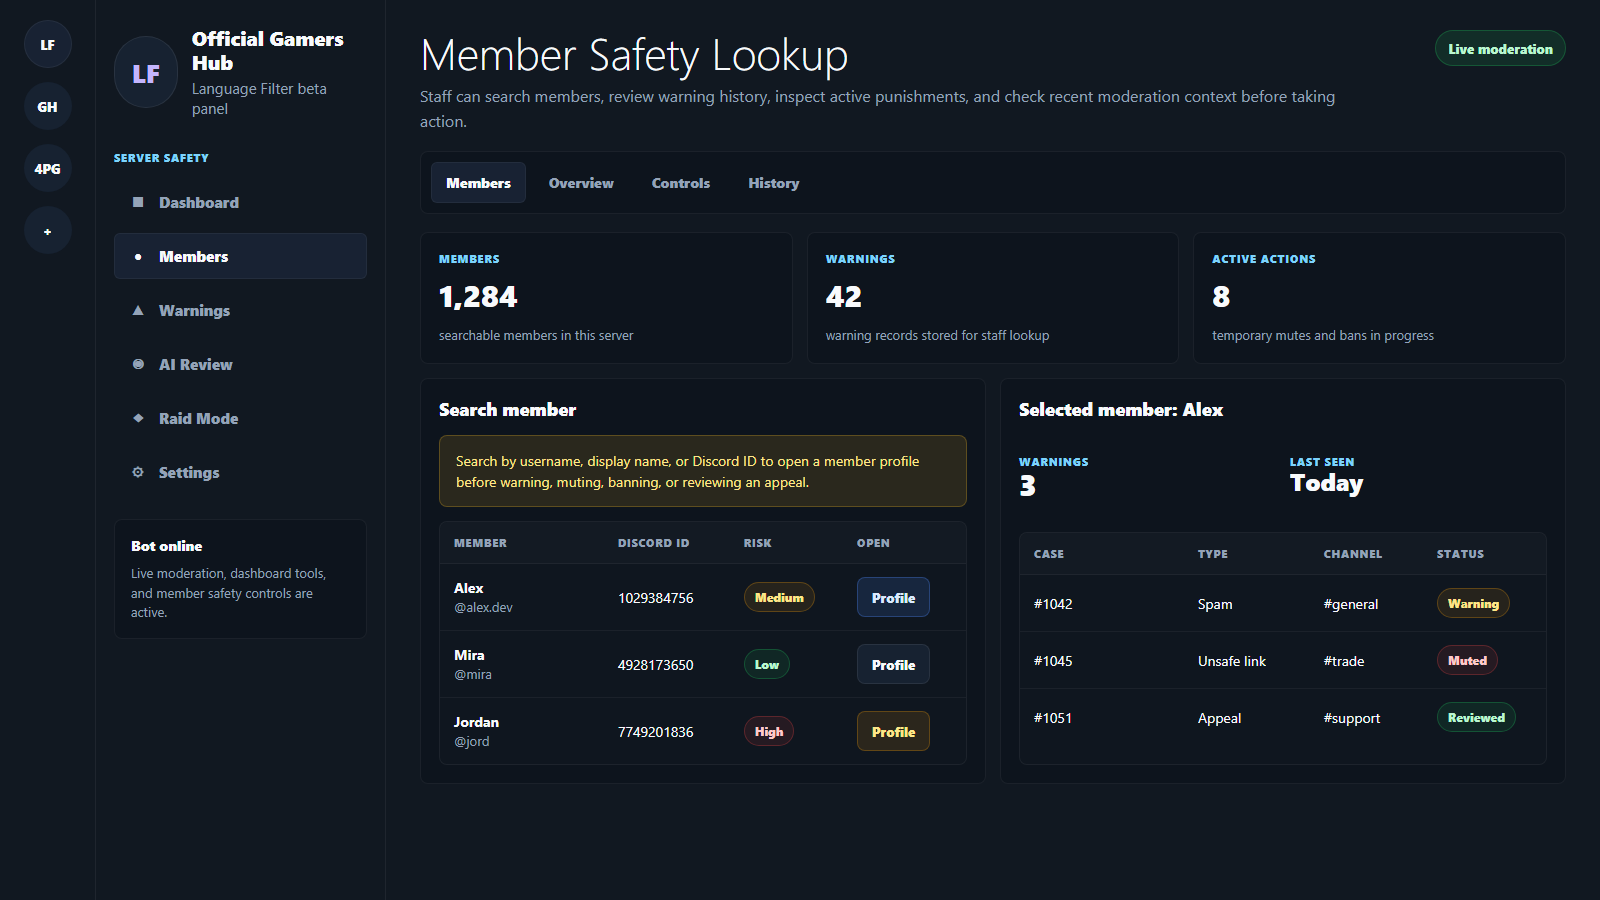Switch to the Overview tab

(581, 183)
